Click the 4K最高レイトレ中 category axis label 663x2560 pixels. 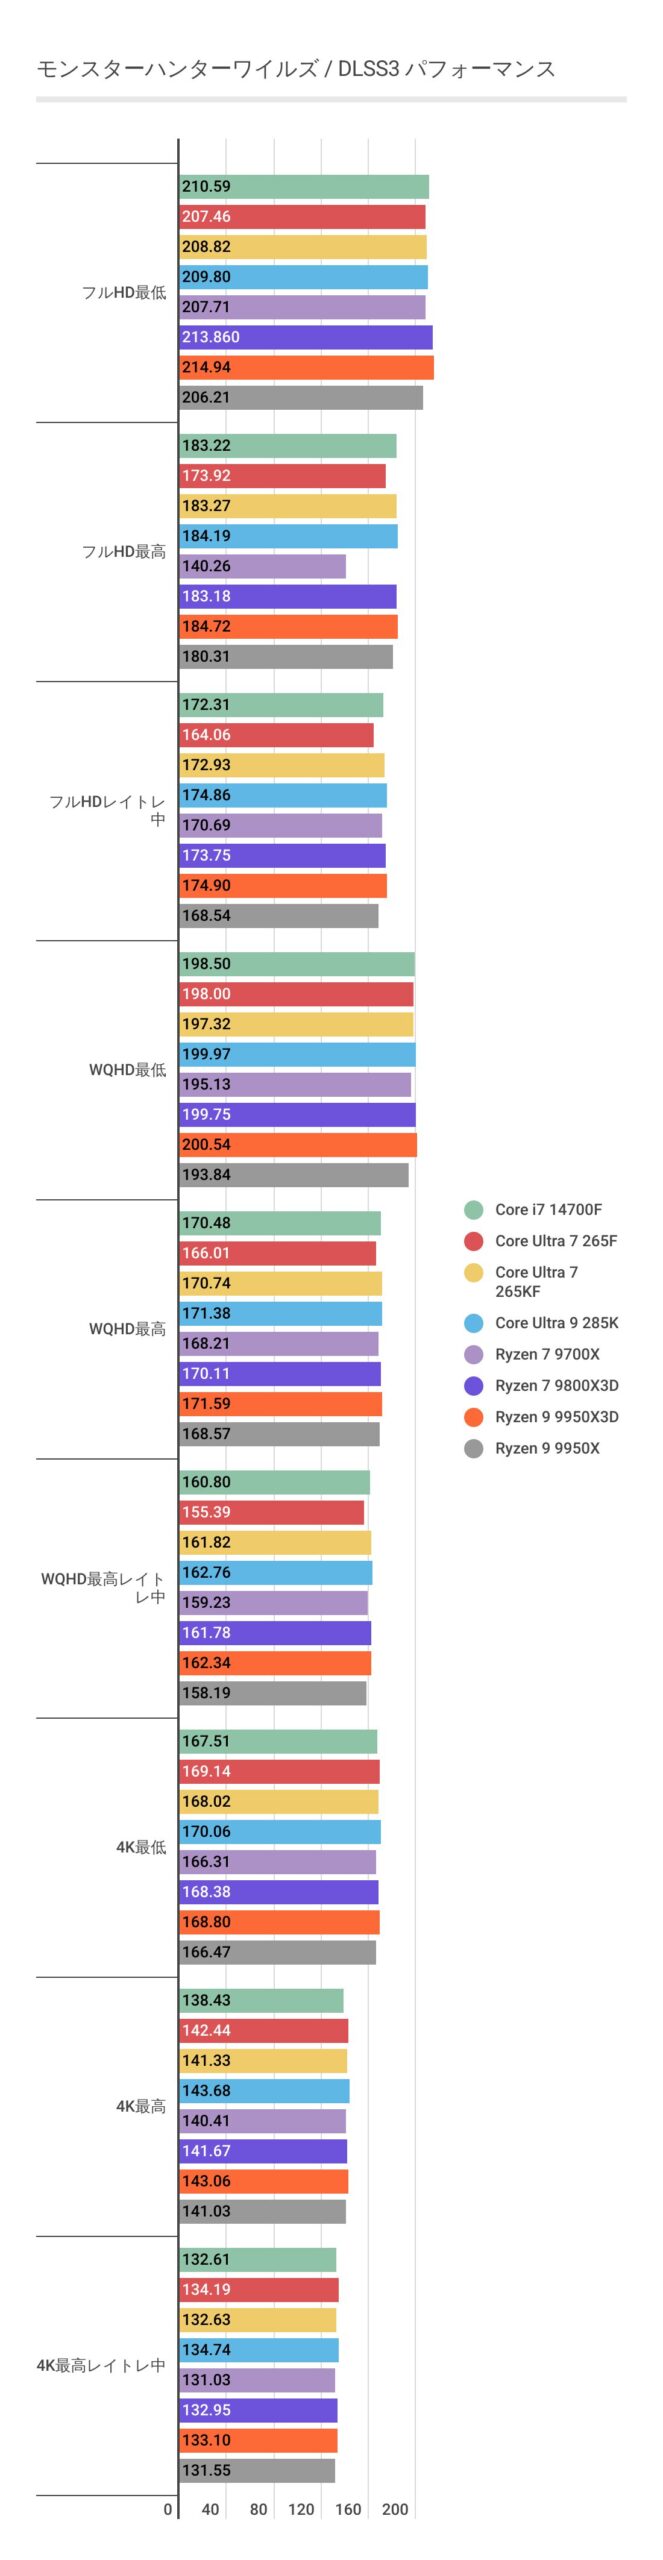(101, 2365)
